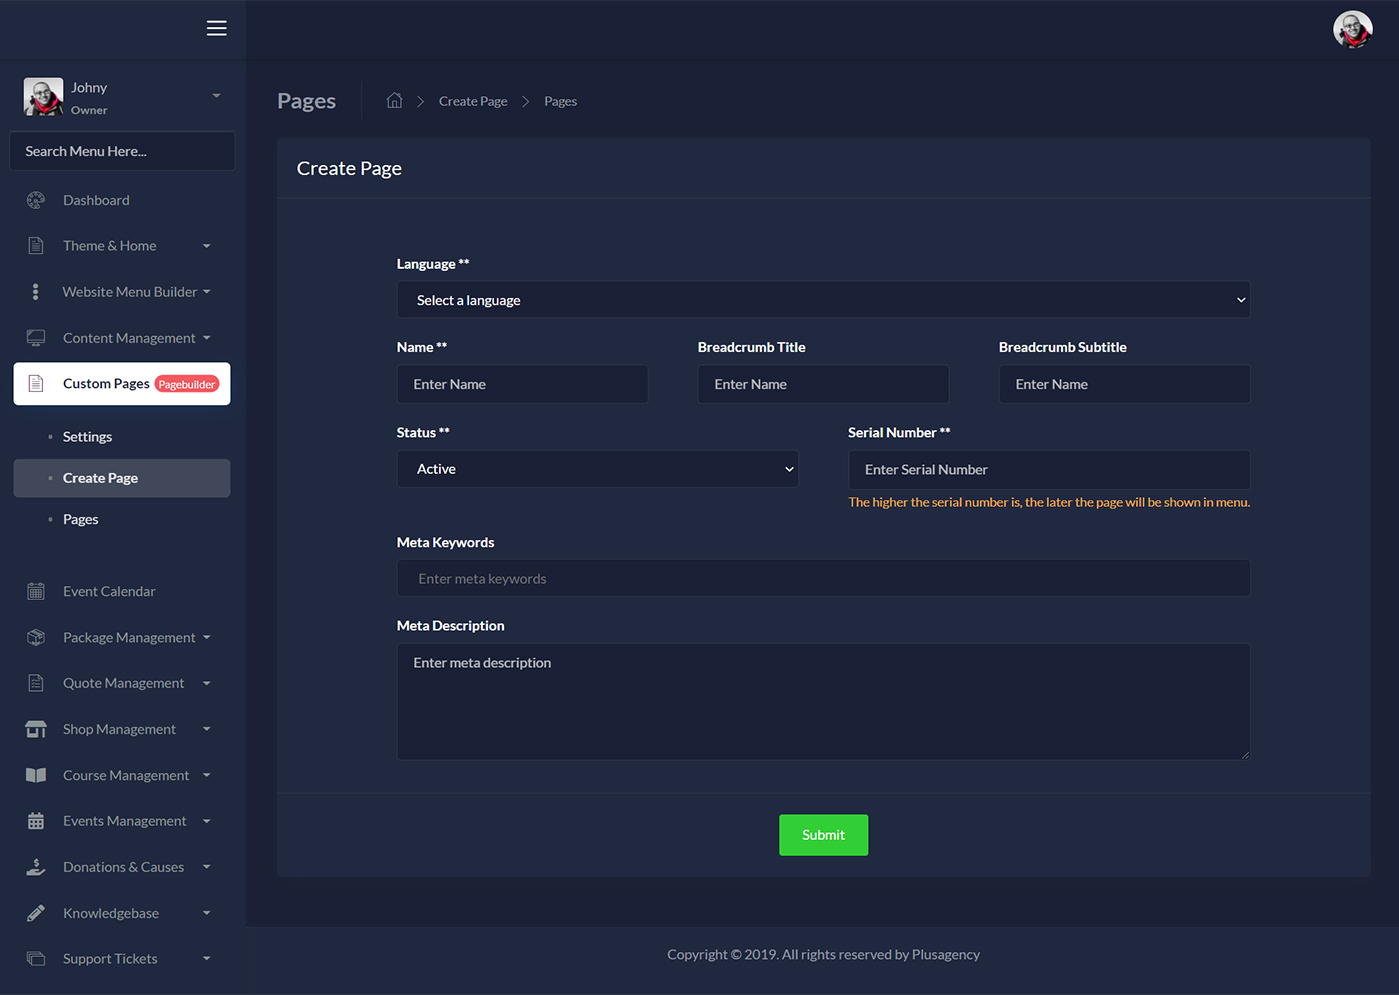Click the Event Calendar icon
This screenshot has width=1399, height=995.
coord(36,591)
